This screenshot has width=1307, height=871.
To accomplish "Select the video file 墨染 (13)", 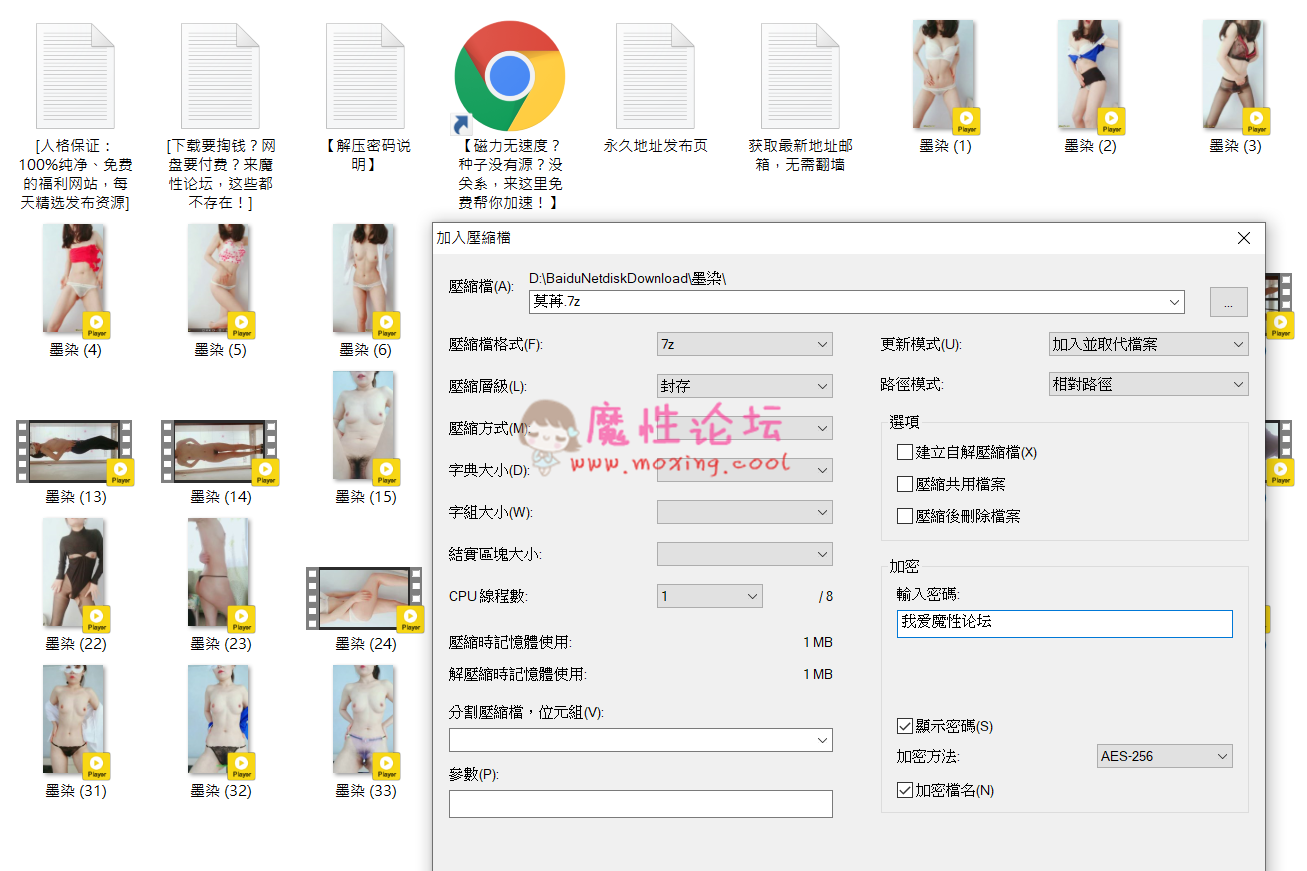I will click(x=76, y=453).
